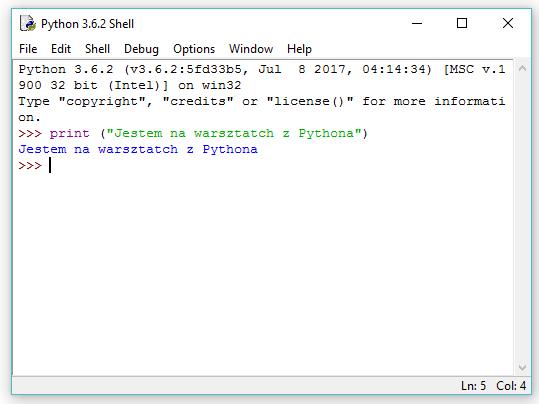
Task: Open the Shell menu
Action: (97, 49)
